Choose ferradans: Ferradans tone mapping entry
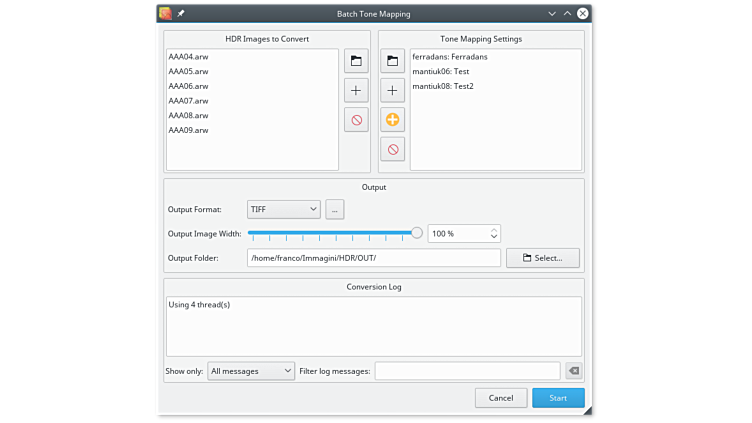Image resolution: width=752 pixels, height=423 pixels. click(x=449, y=57)
